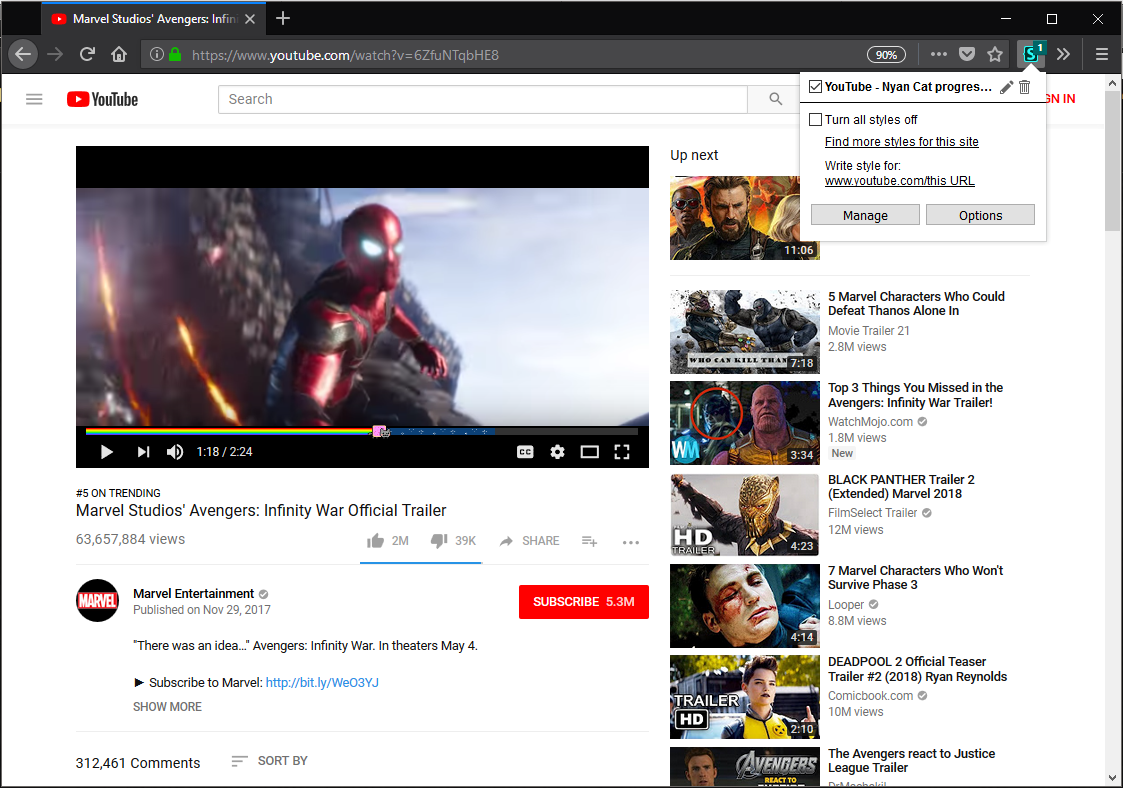1123x788 pixels.
Task: Toggle closed captions on video
Action: point(525,452)
